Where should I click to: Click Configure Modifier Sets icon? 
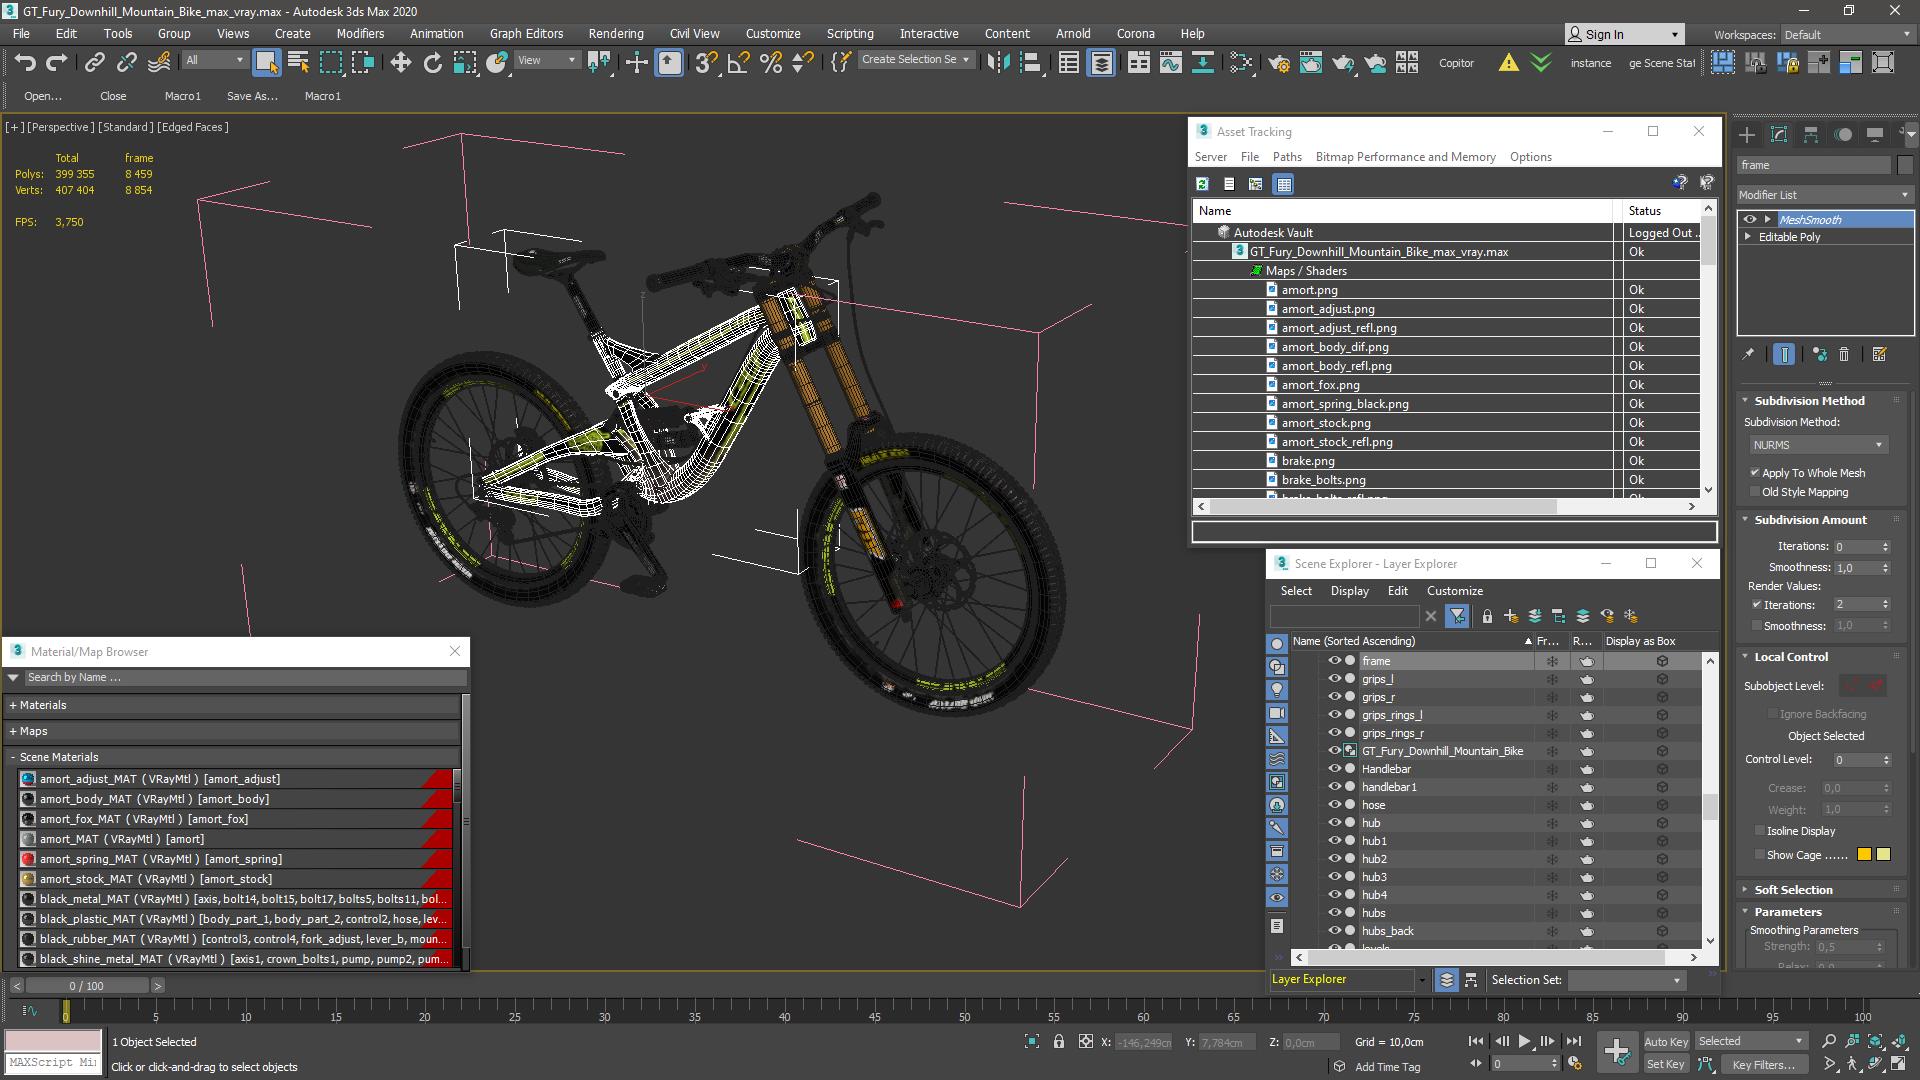click(1879, 354)
